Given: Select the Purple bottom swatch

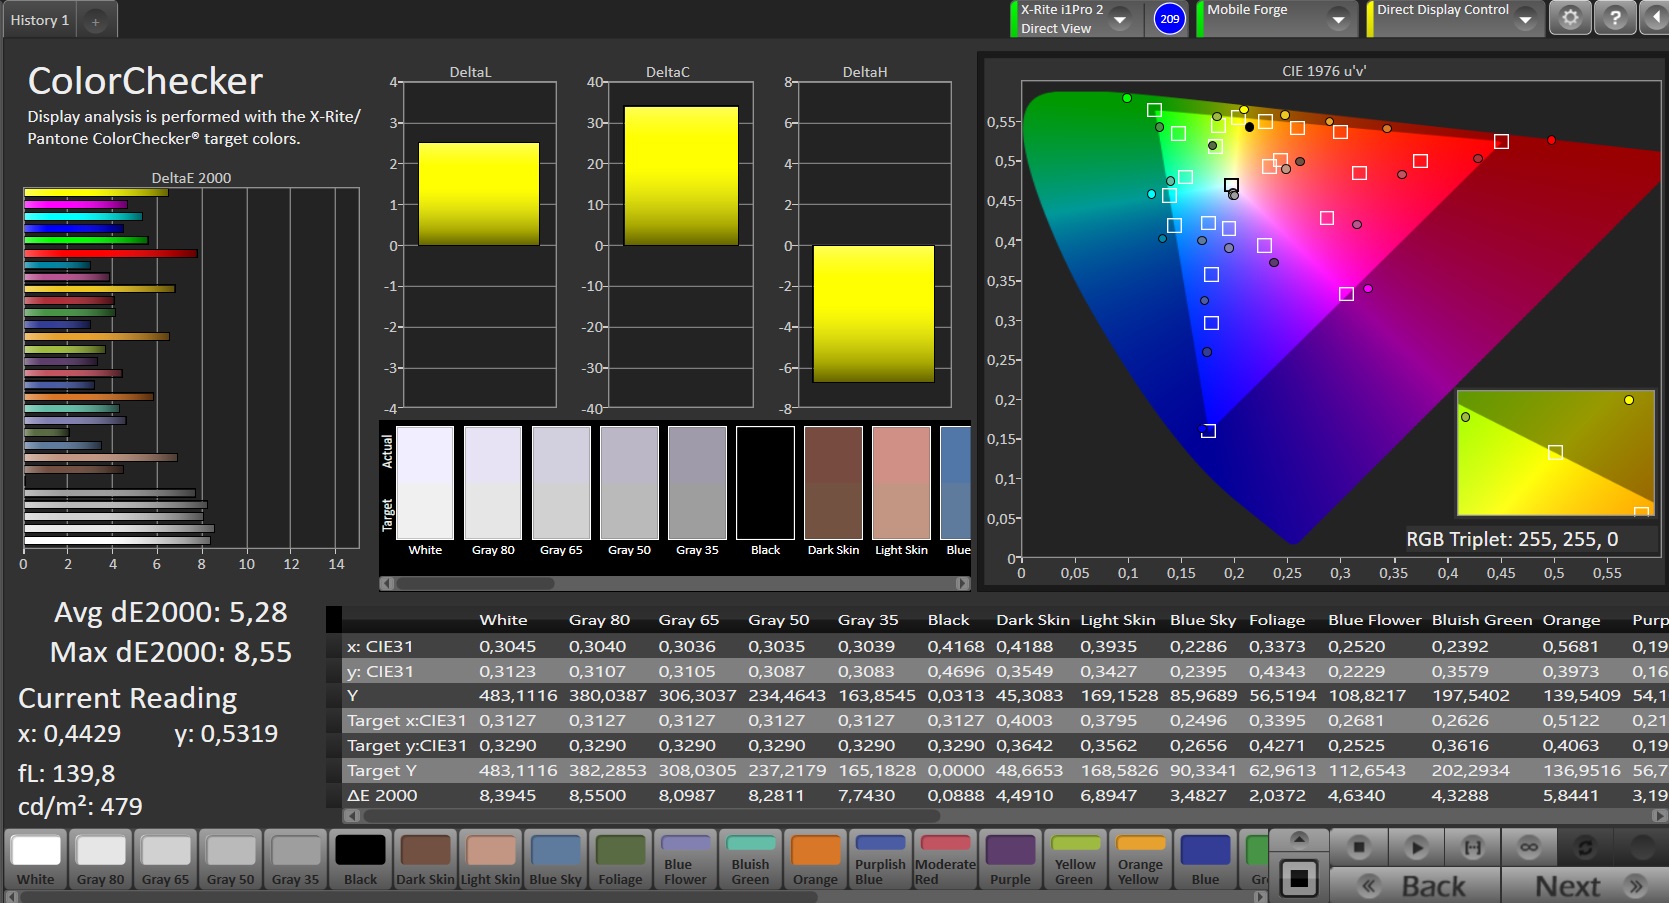Looking at the screenshot, I should coord(1010,859).
